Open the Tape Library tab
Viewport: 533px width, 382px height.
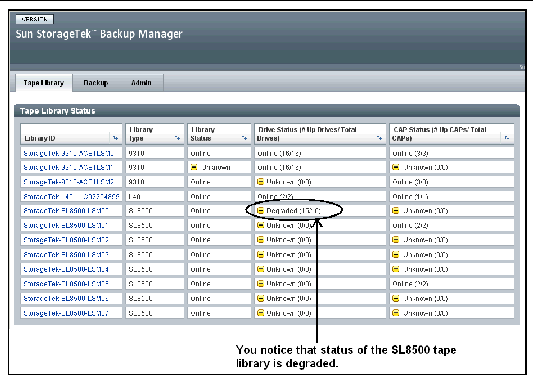pos(44,83)
